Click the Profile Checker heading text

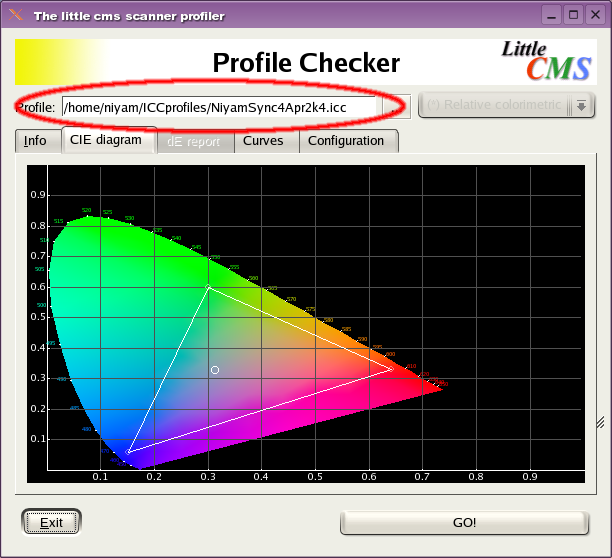[306, 63]
